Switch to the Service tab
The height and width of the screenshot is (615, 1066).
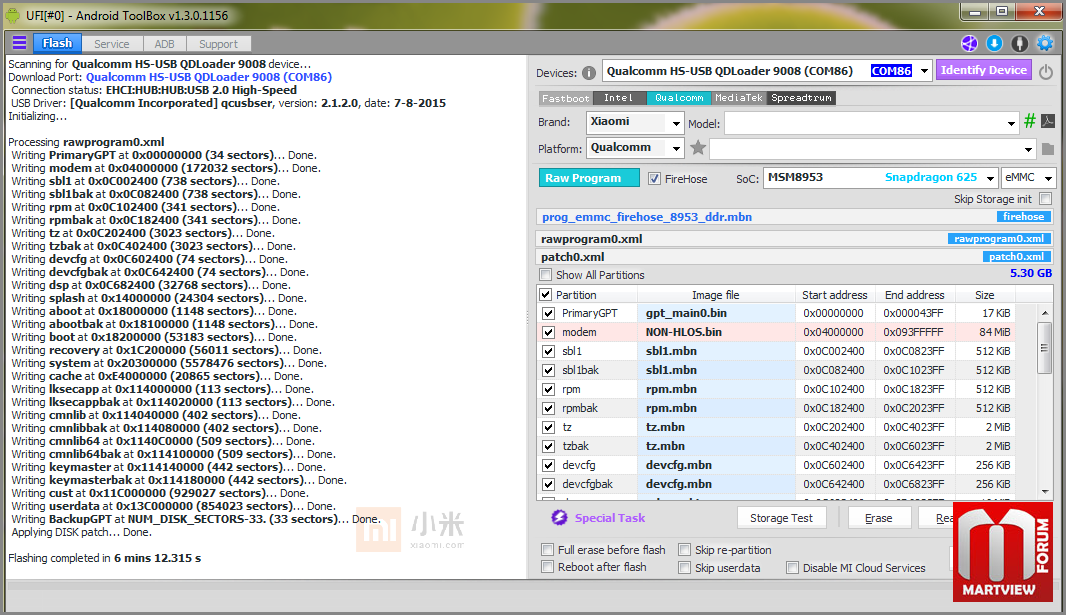coord(111,44)
